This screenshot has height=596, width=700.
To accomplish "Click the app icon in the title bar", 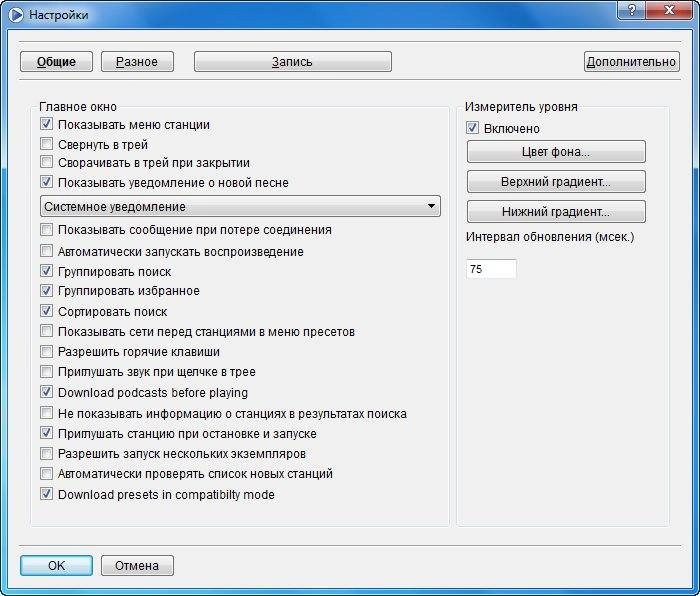I will pos(15,15).
